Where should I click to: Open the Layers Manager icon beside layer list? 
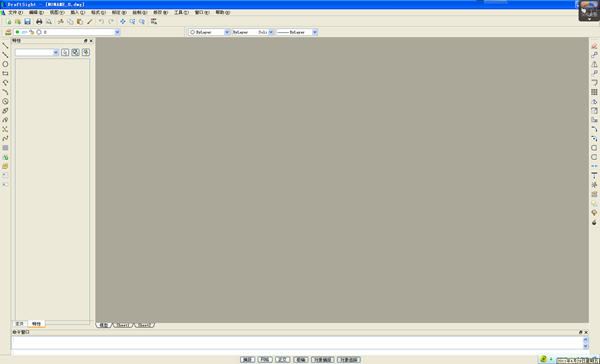(x=8, y=33)
